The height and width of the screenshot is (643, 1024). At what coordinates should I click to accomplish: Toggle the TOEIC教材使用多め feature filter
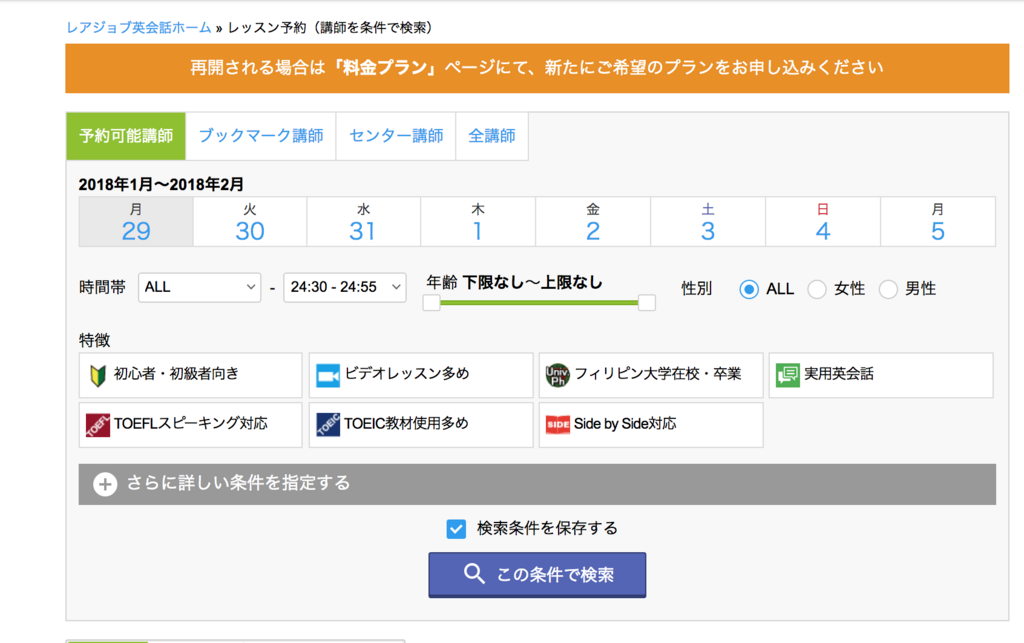421,425
